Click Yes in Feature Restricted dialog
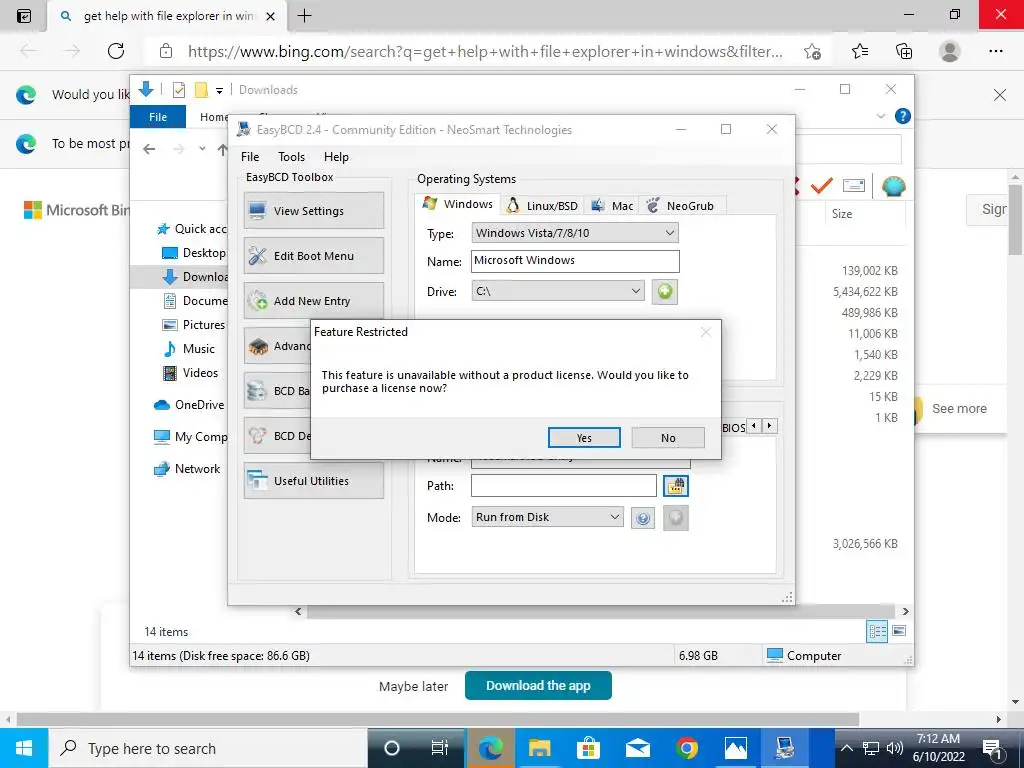The width and height of the screenshot is (1024, 768). point(584,438)
